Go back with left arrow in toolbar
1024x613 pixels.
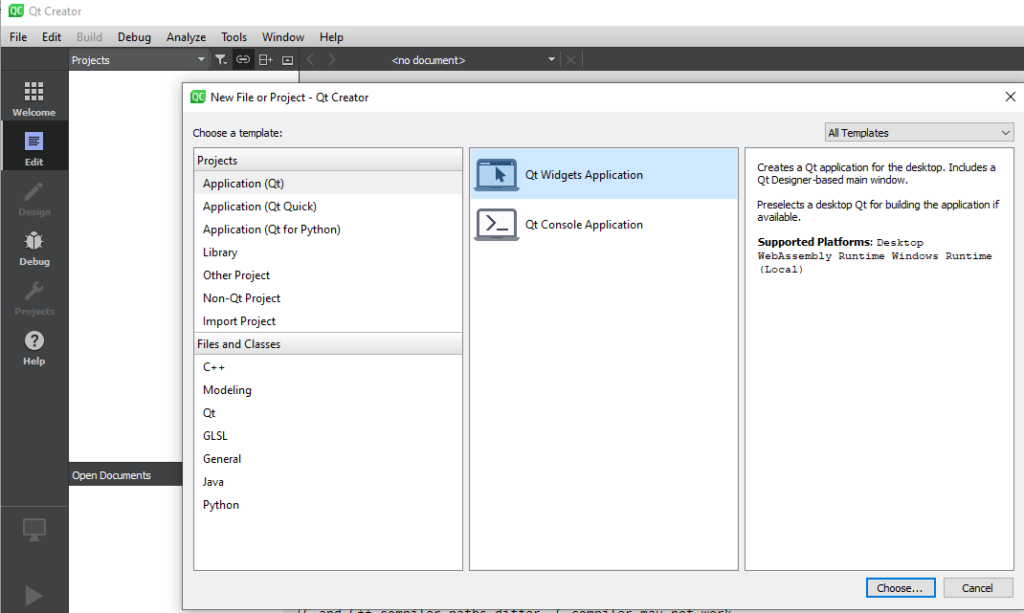310,60
